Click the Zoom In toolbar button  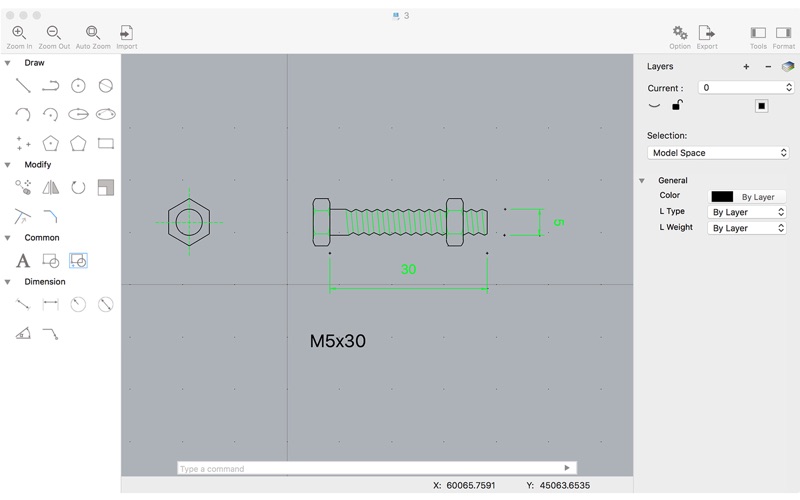click(19, 37)
